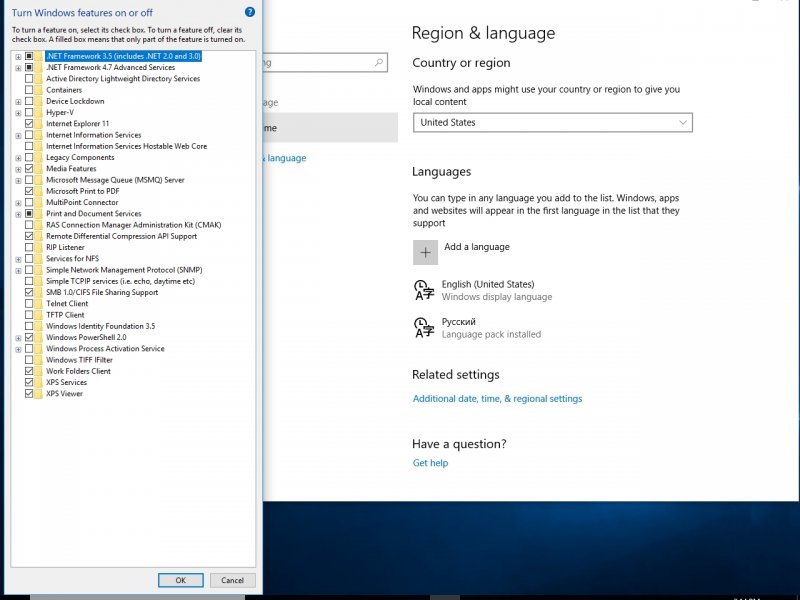This screenshot has width=800, height=600.
Task: Expand the Hyper-V node
Action: coord(18,113)
